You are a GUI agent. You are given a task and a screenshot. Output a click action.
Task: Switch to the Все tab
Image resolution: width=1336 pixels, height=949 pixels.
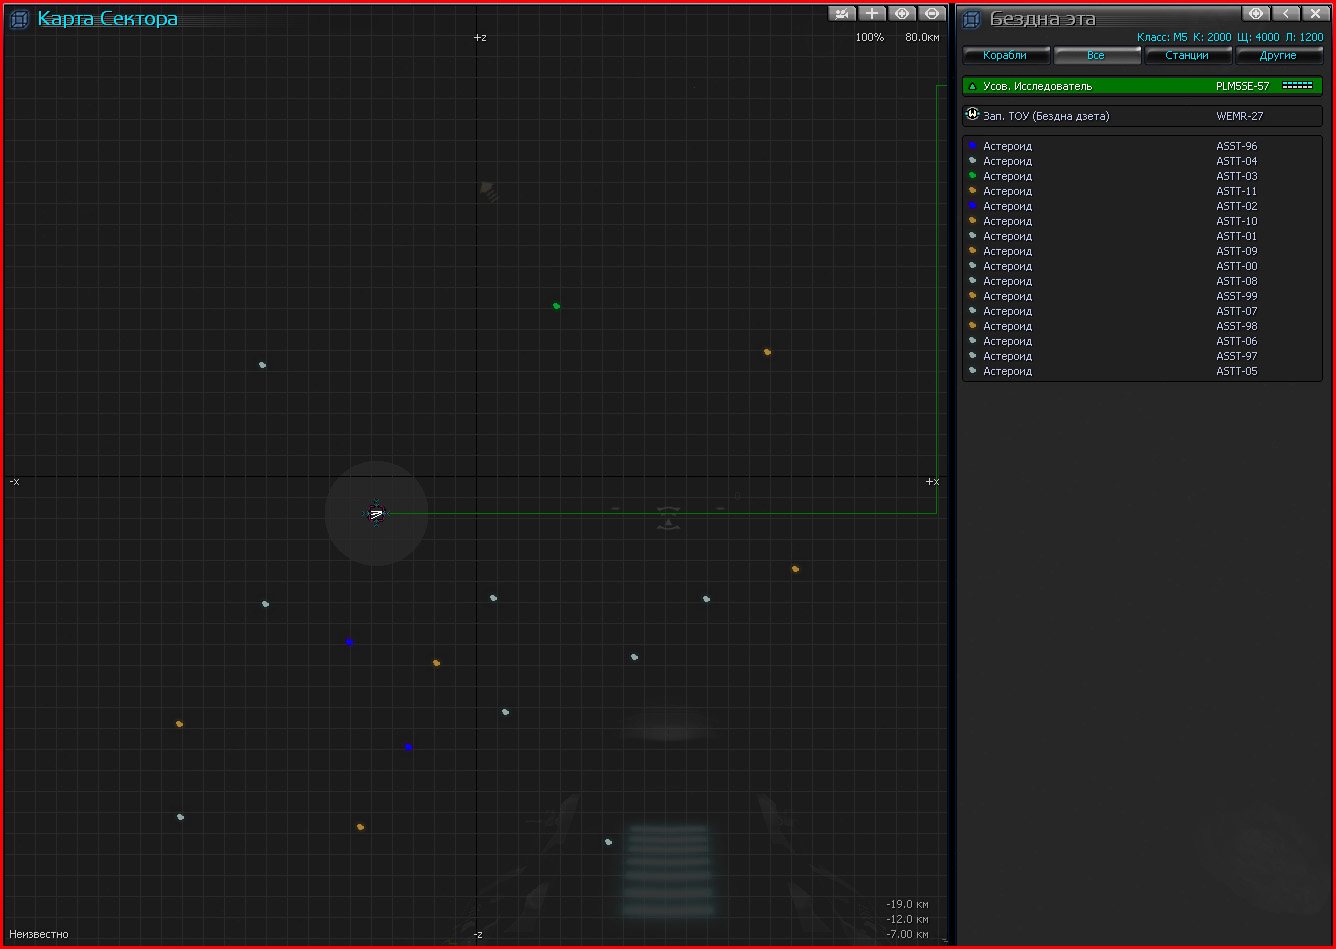(x=1096, y=55)
